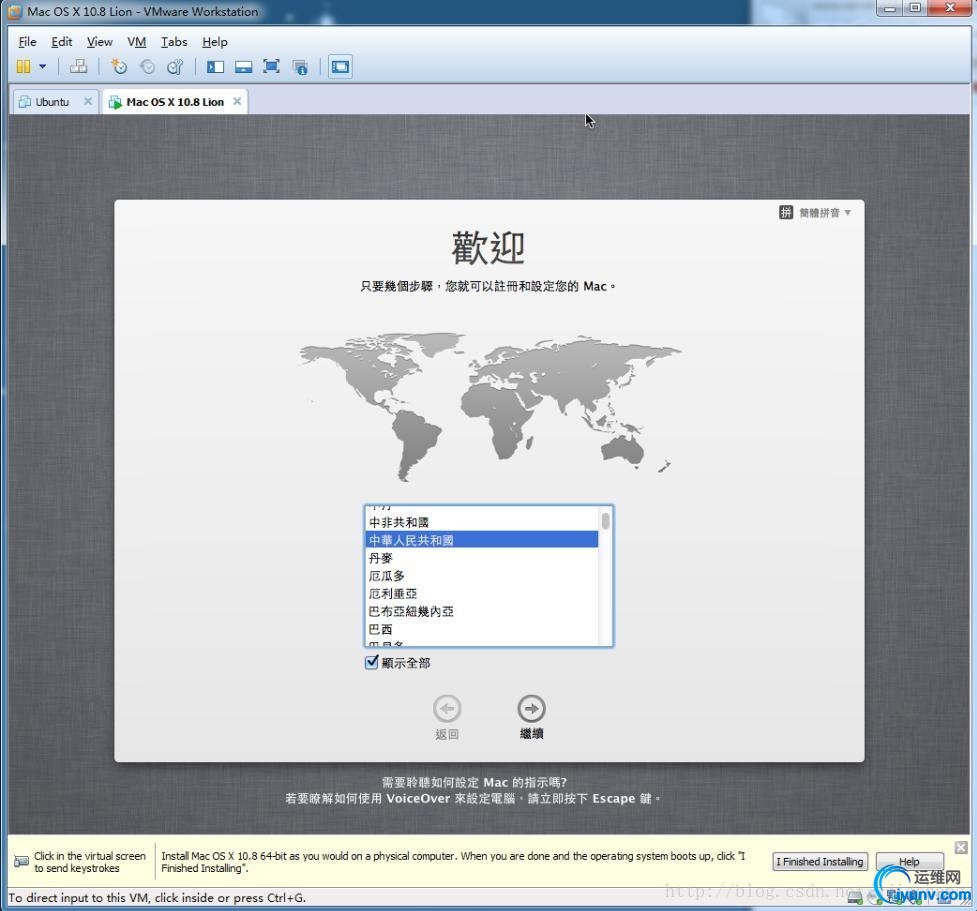Click the running VM icon on Lion tab
The image size is (977, 911).
[115, 102]
